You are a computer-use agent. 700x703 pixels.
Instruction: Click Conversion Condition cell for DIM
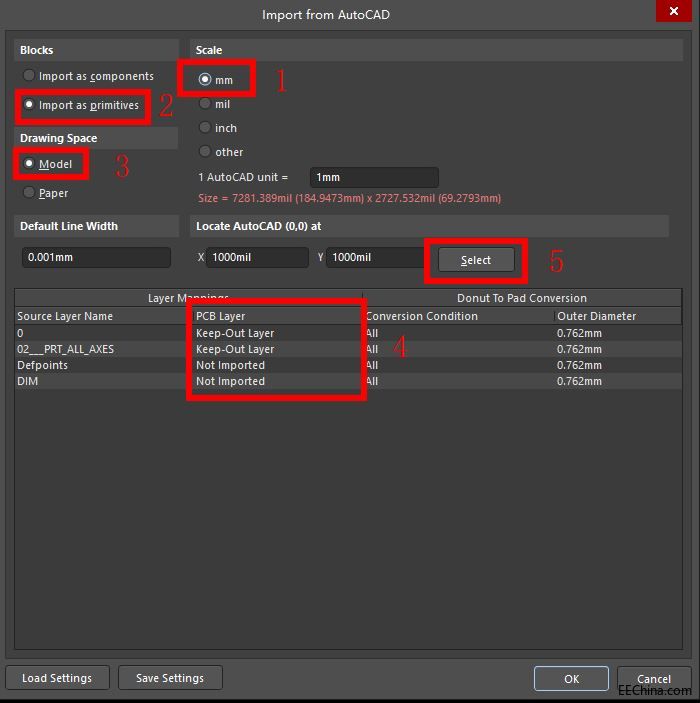pos(458,382)
